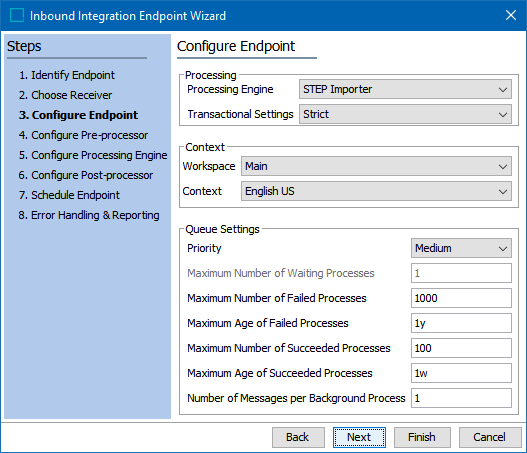Go to step 8 Error Handling & Reporting

(x=89, y=215)
